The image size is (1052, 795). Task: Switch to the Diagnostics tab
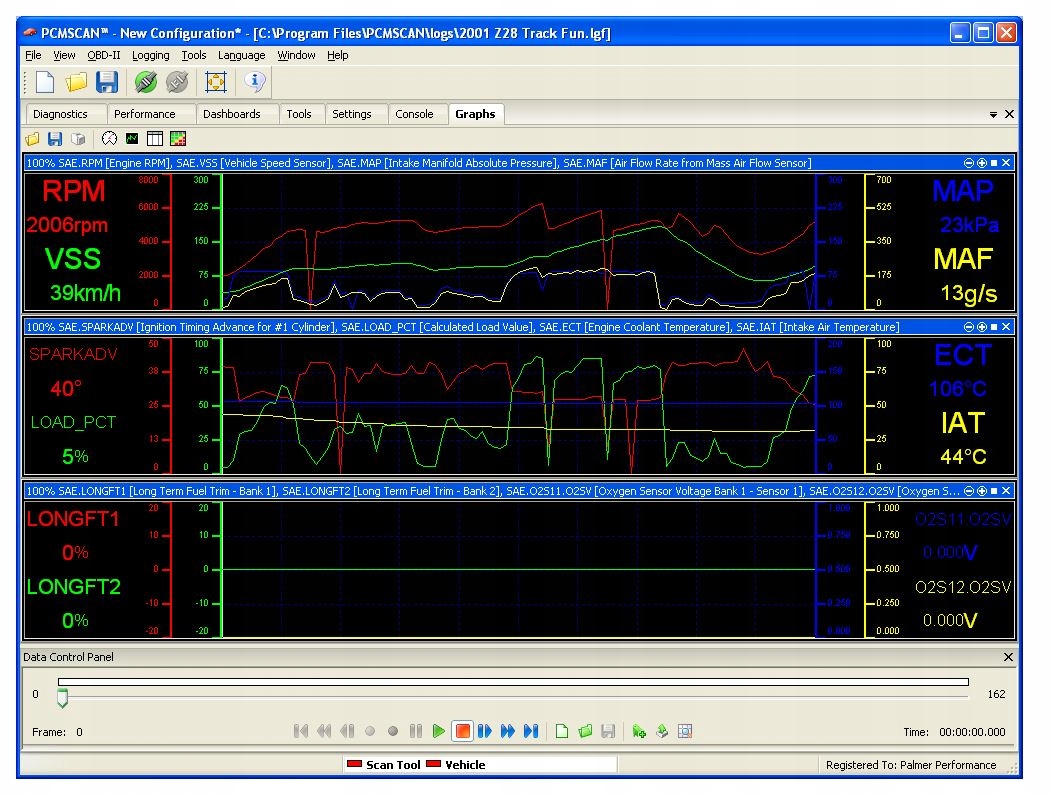(61, 114)
